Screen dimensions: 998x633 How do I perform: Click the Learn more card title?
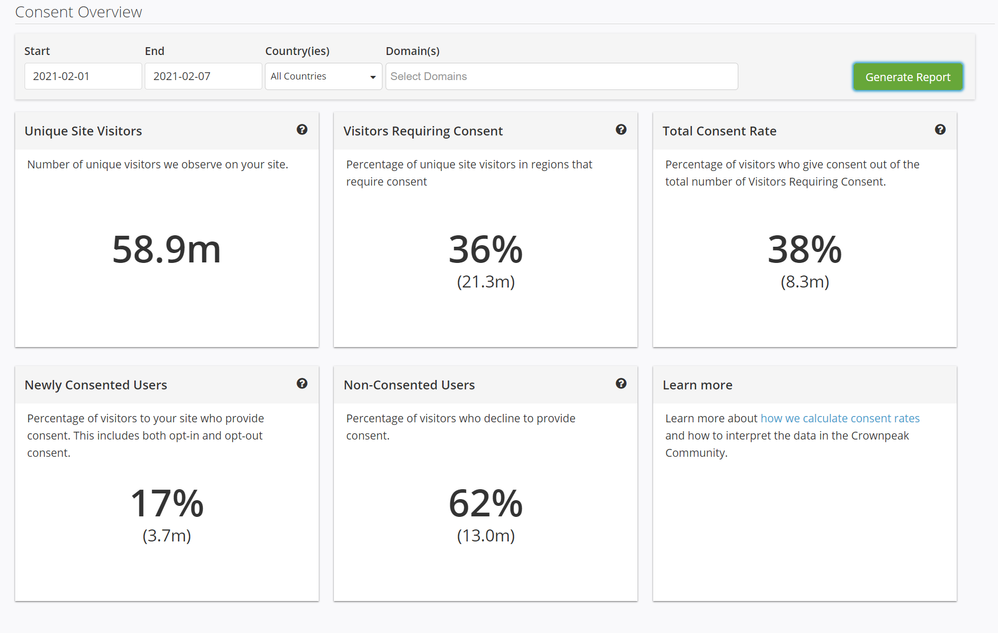point(698,385)
